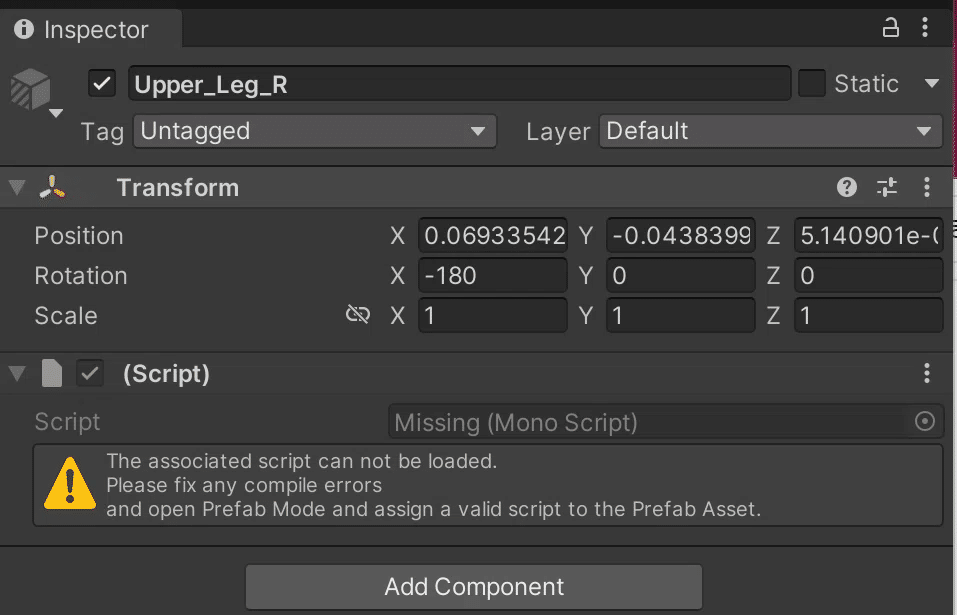The width and height of the screenshot is (957, 615).
Task: Open Transform component help reference
Action: [x=847, y=187]
